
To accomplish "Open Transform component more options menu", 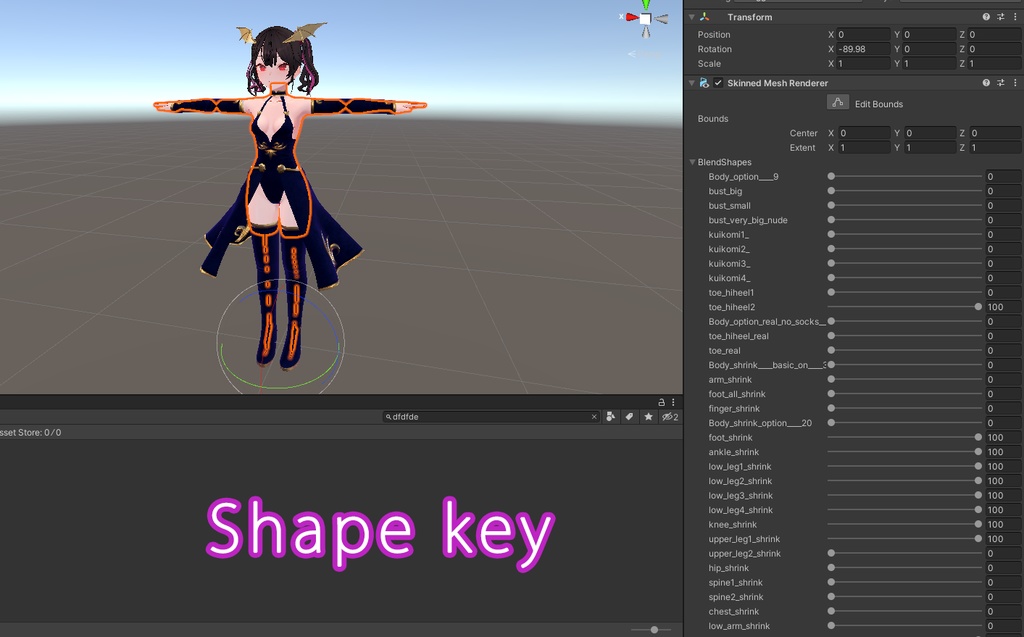I will click(x=1015, y=17).
